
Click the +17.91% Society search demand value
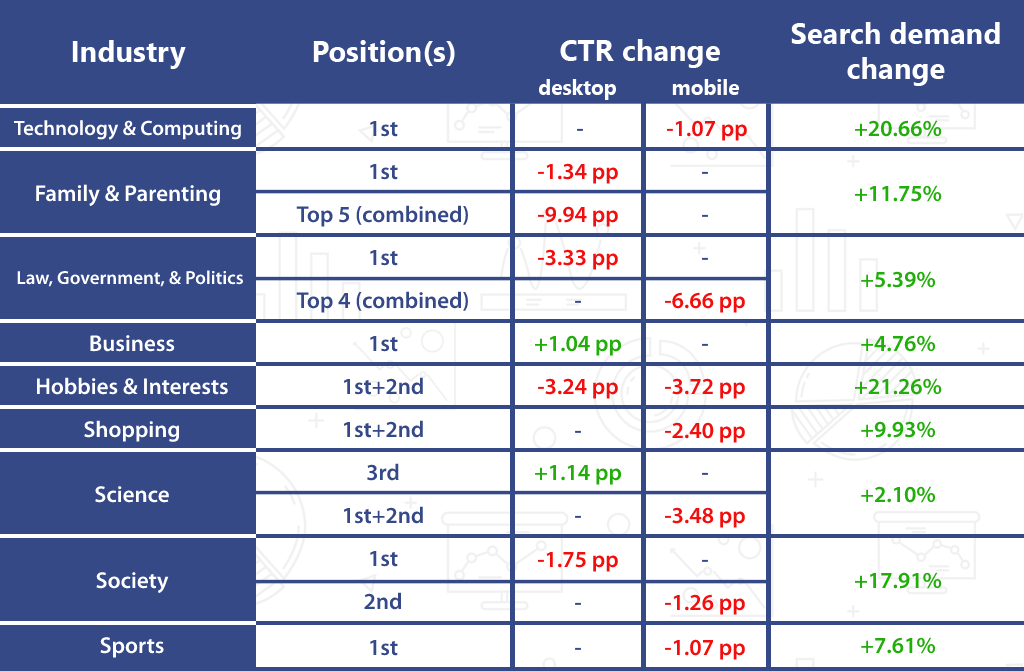pos(897,581)
